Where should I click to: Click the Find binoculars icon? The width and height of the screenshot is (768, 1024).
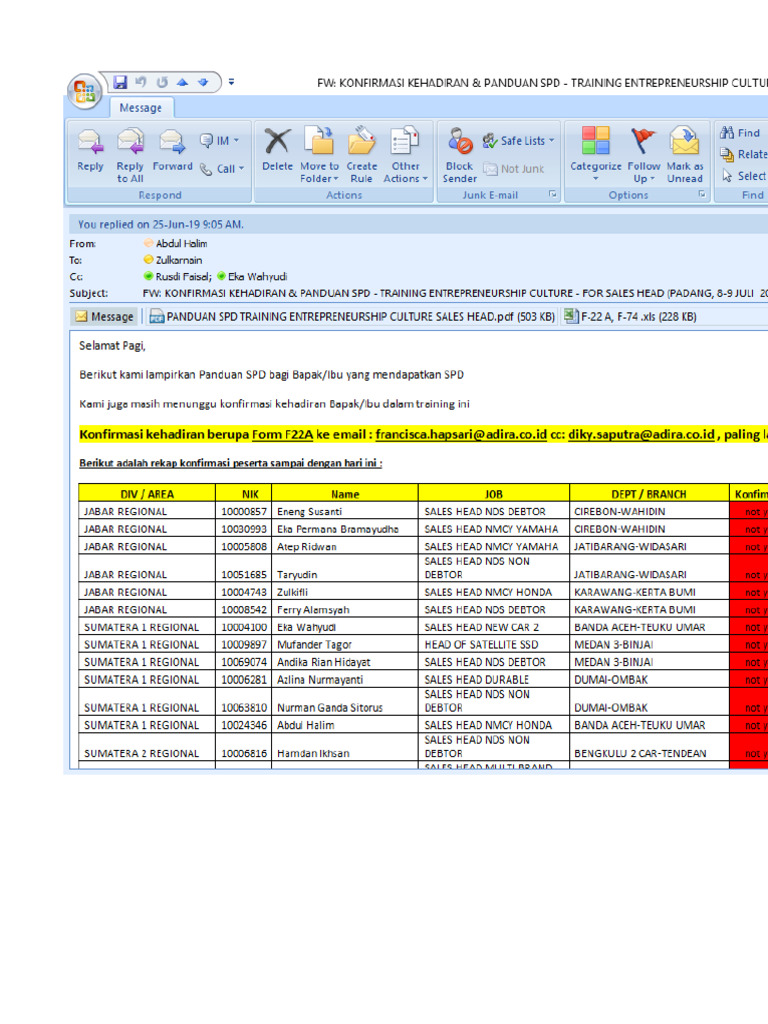coord(727,133)
